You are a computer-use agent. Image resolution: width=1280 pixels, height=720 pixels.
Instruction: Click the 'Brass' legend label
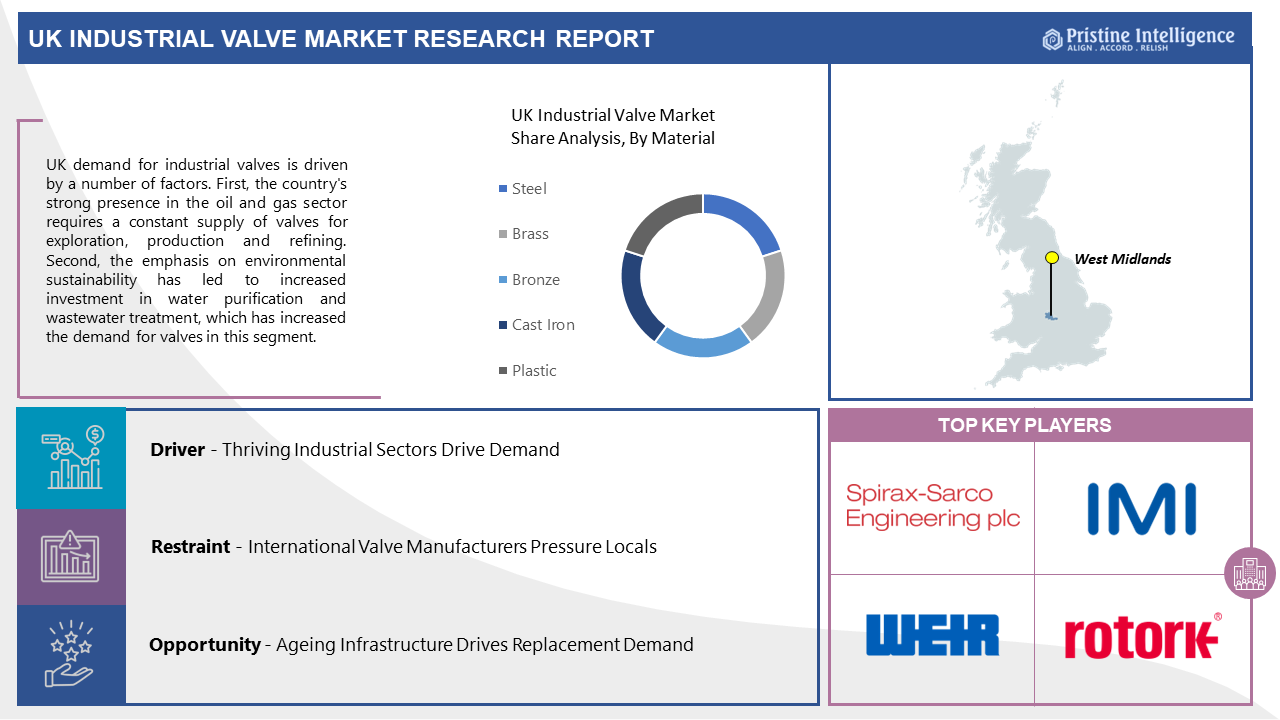coord(530,234)
